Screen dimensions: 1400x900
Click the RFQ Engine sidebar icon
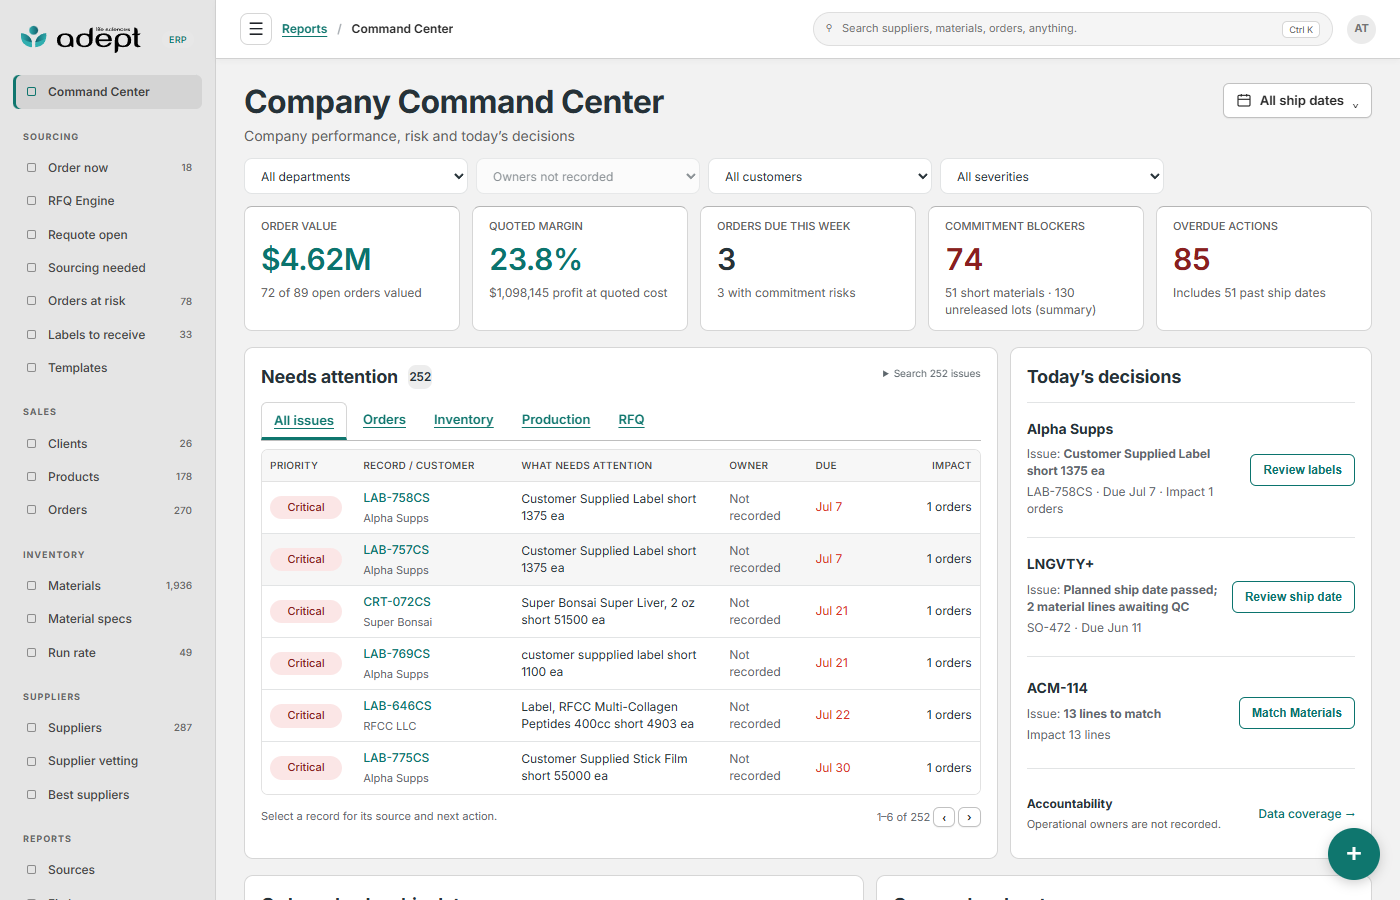(x=32, y=201)
